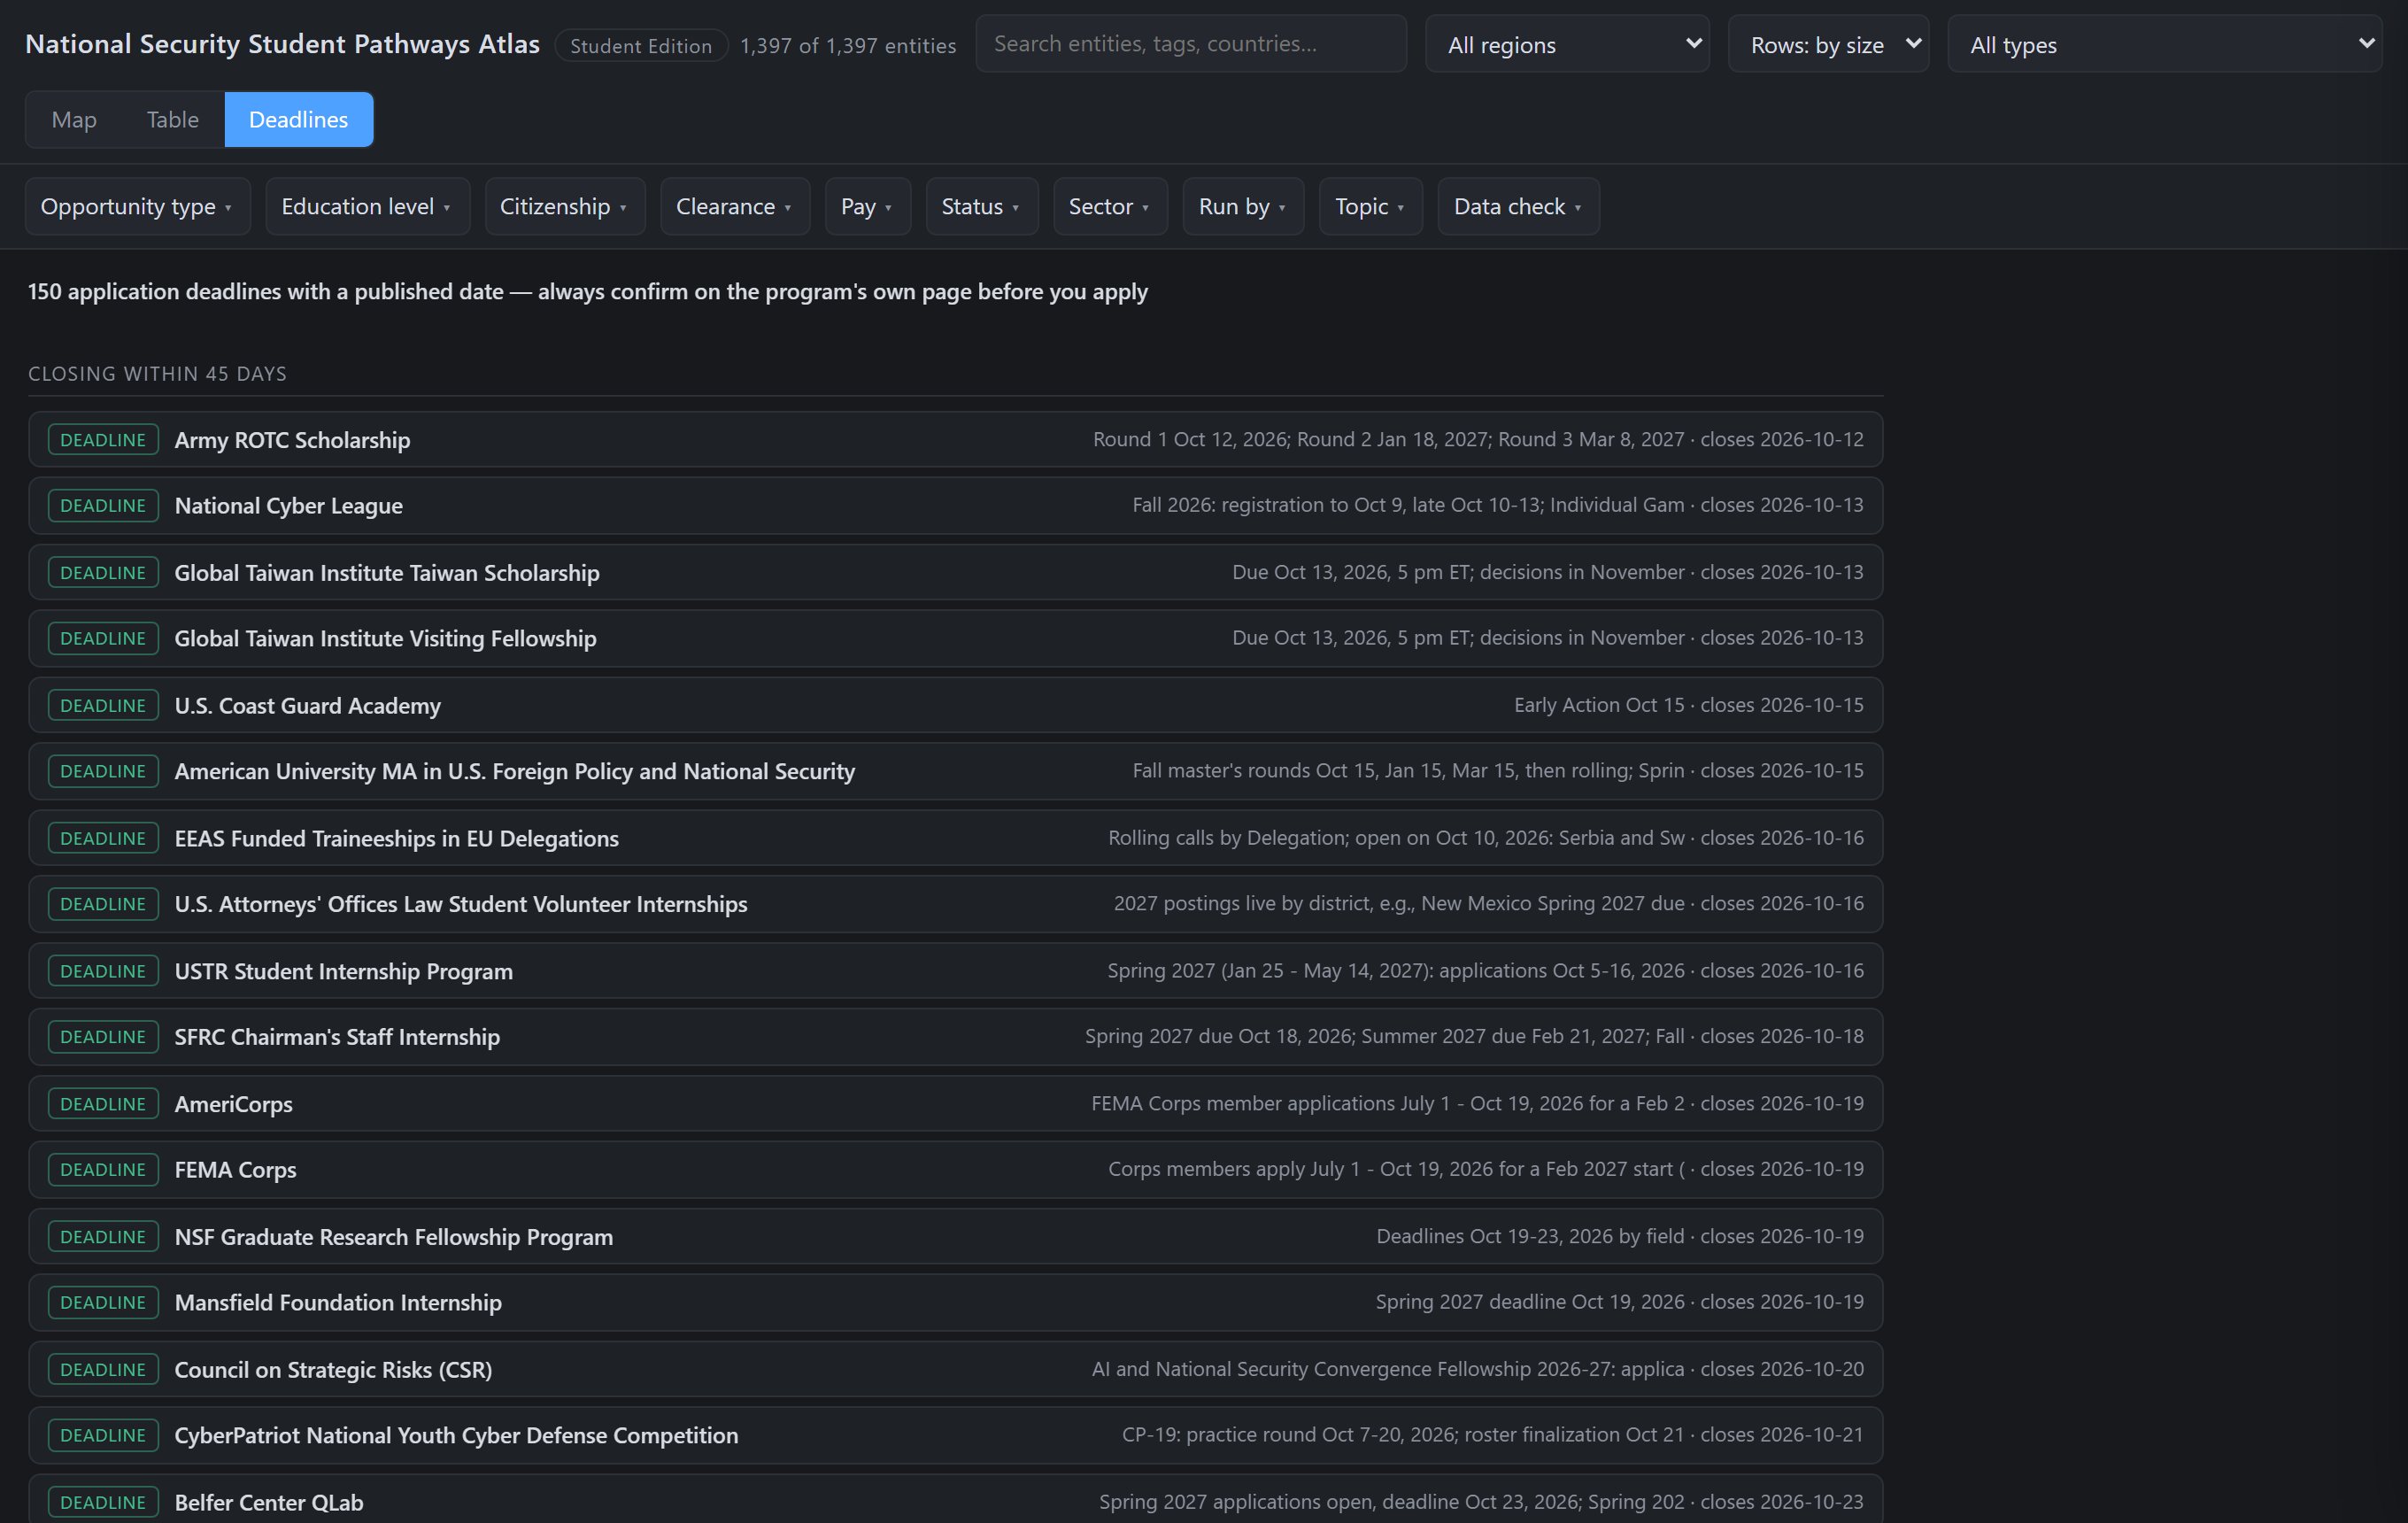Open U.S. Coast Guard Academy entry
This screenshot has height=1523, width=2408.
coord(955,706)
